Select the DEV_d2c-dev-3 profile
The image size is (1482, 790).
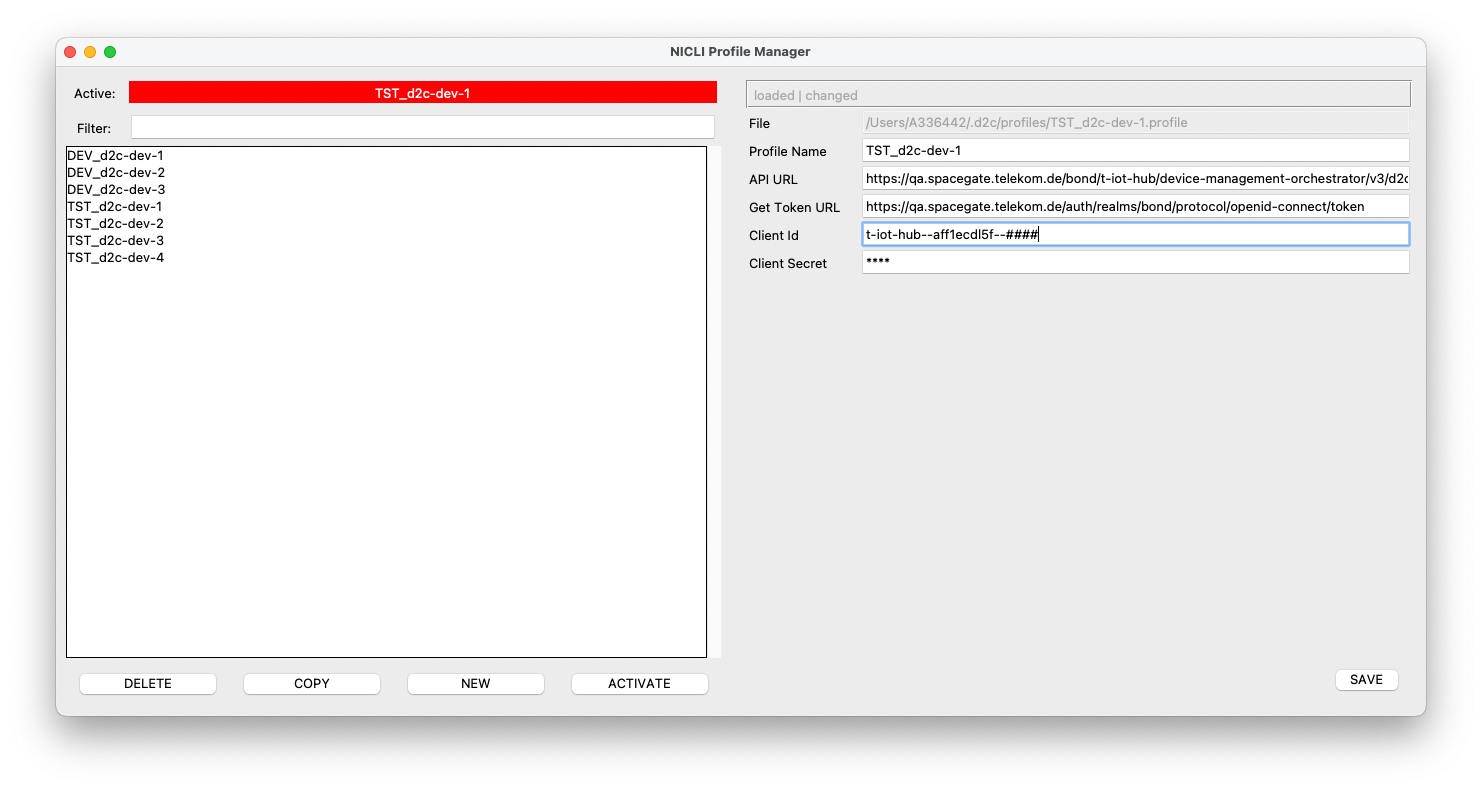[116, 190]
